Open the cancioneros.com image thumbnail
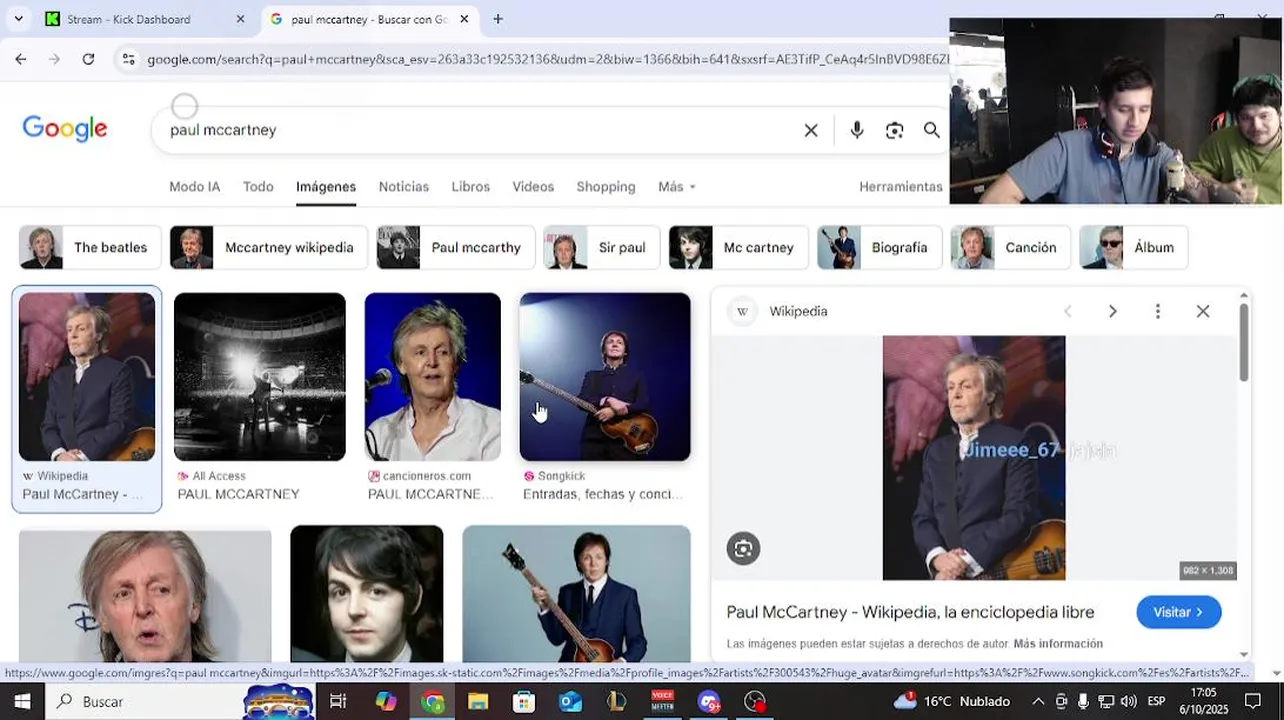 (432, 376)
